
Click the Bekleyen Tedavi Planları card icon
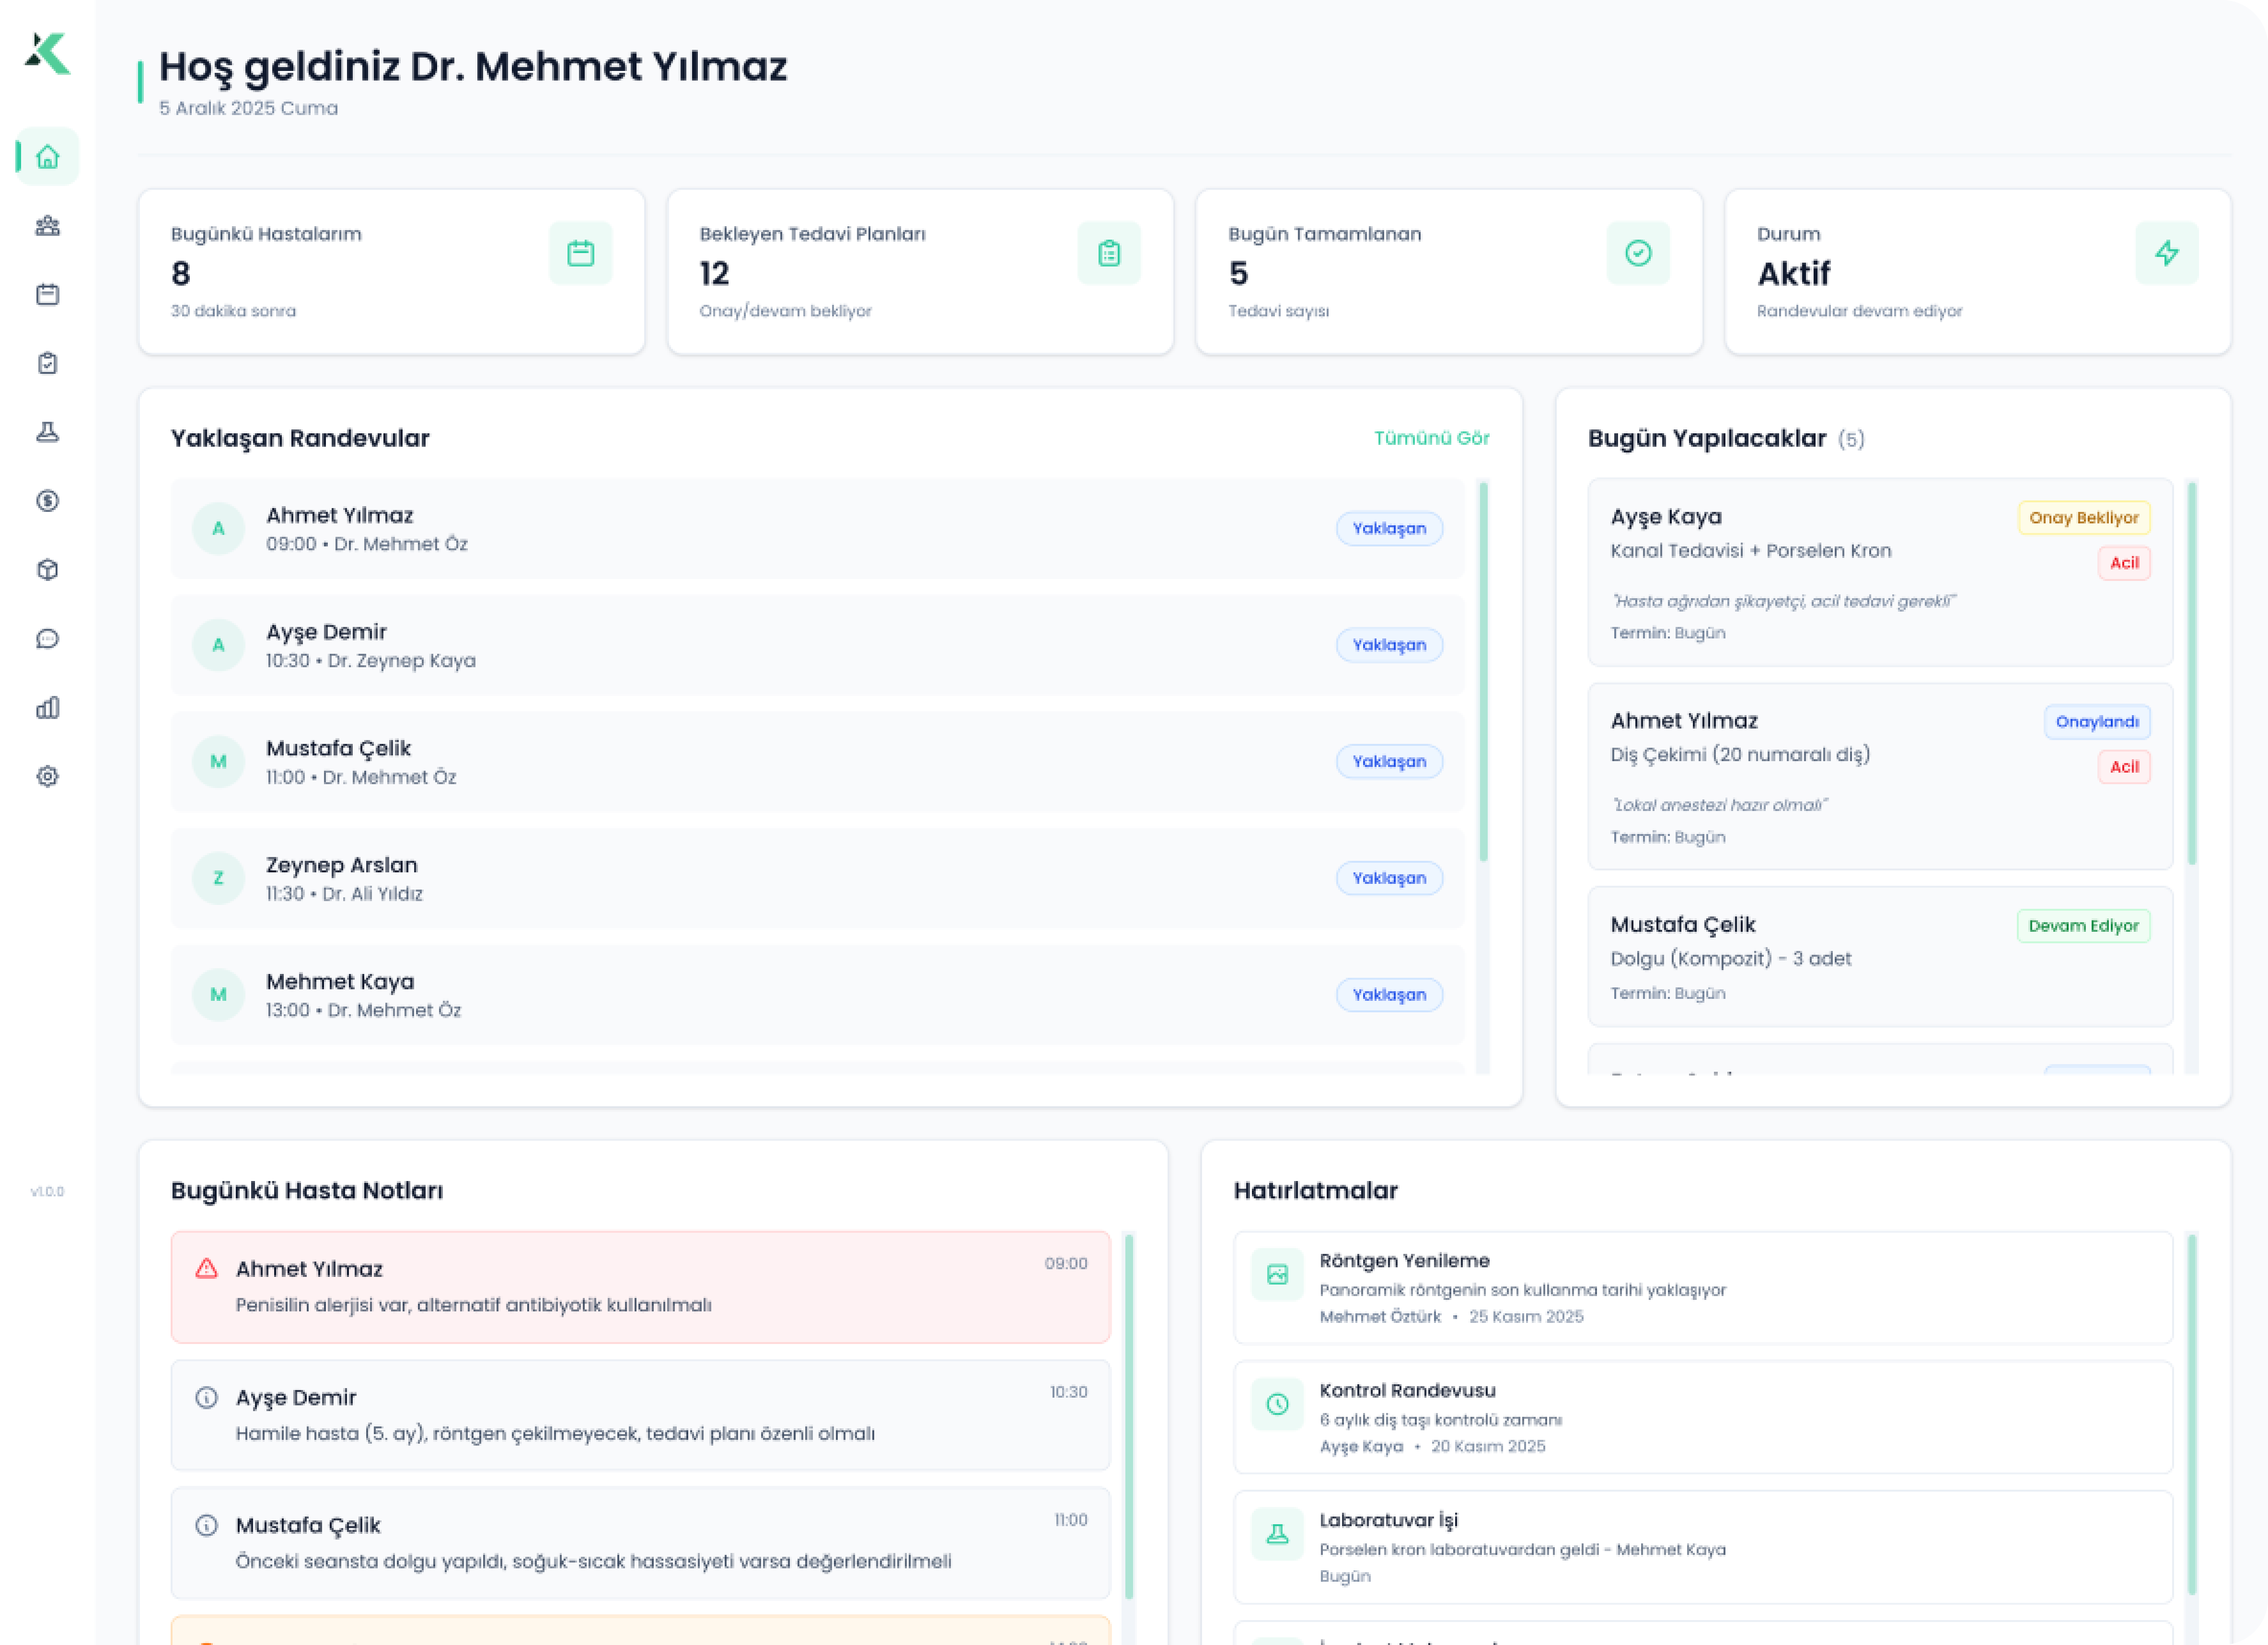[x=1108, y=254]
